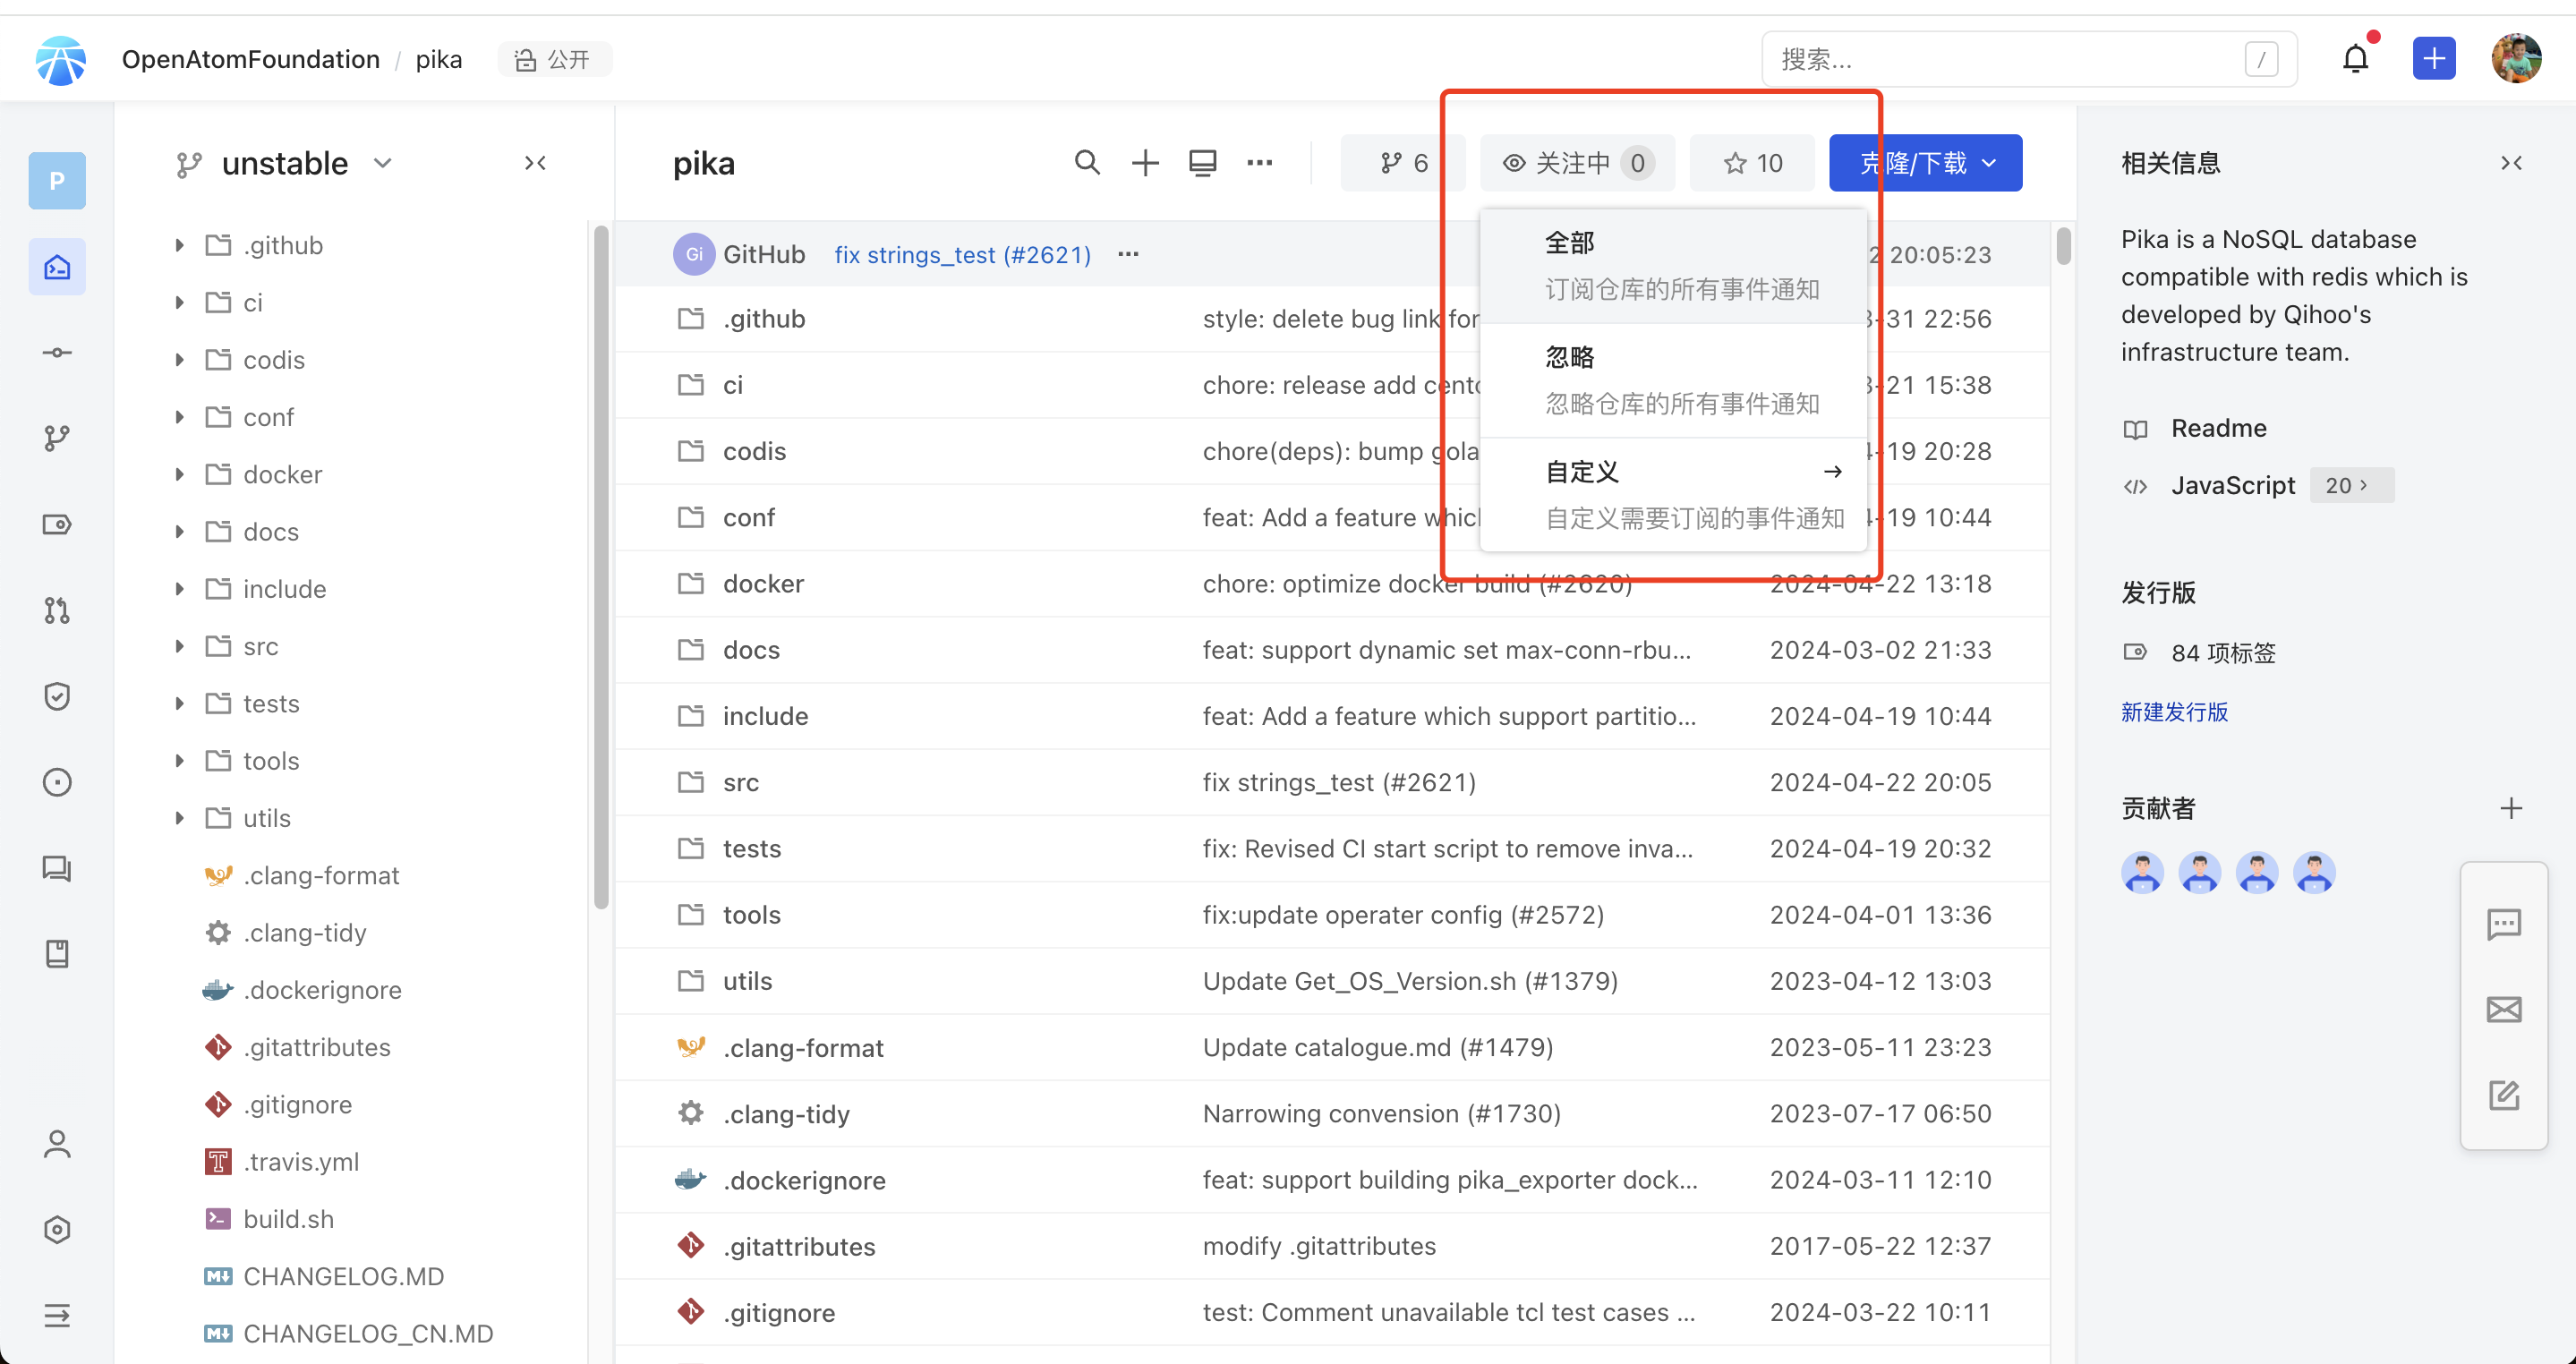The height and width of the screenshot is (1364, 2576).
Task: Open the OpenAtomFoundation breadcrumb link
Action: pos(251,59)
